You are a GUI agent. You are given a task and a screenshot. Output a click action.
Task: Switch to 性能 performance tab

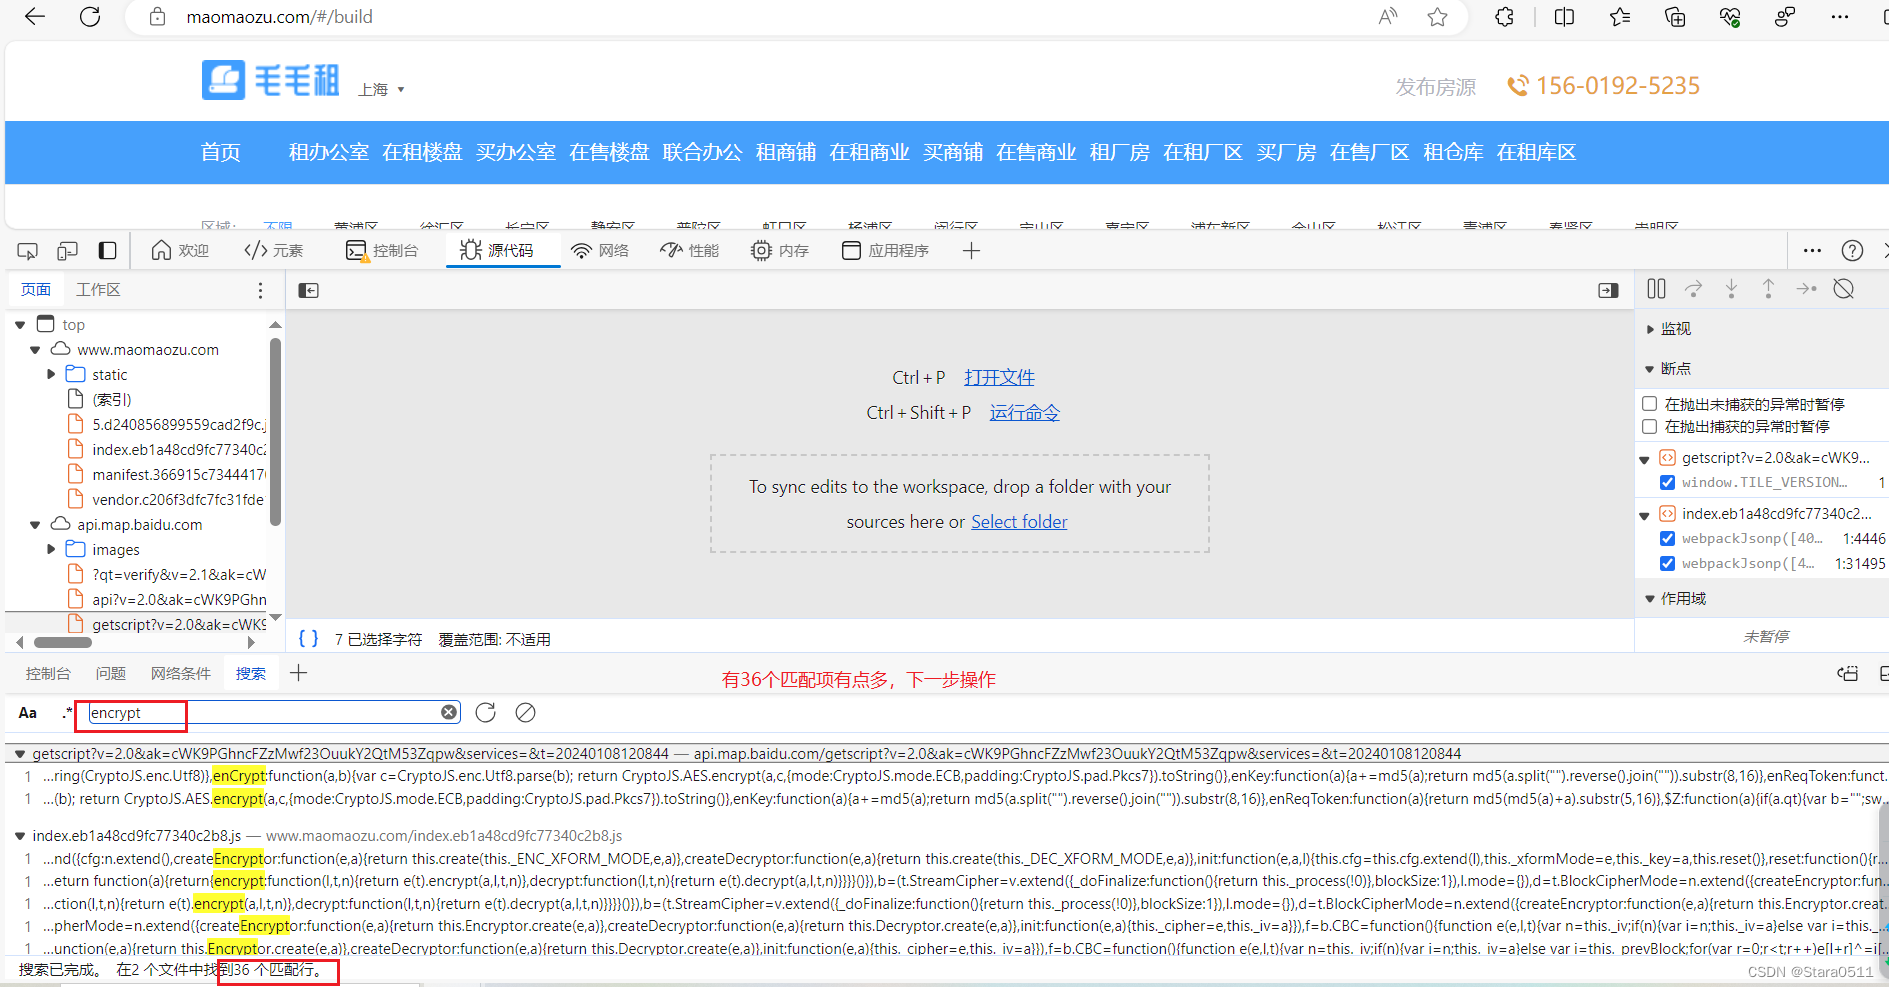690,250
